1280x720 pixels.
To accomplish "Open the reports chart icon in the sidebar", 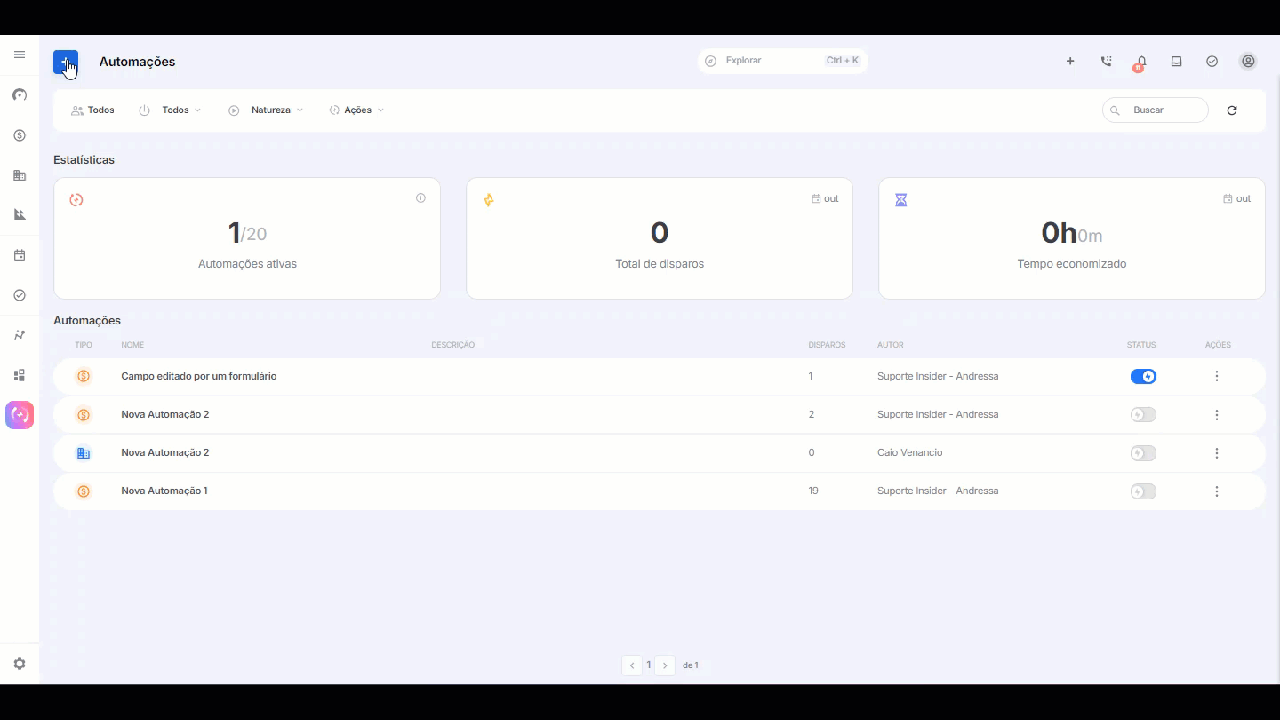I will (x=19, y=215).
